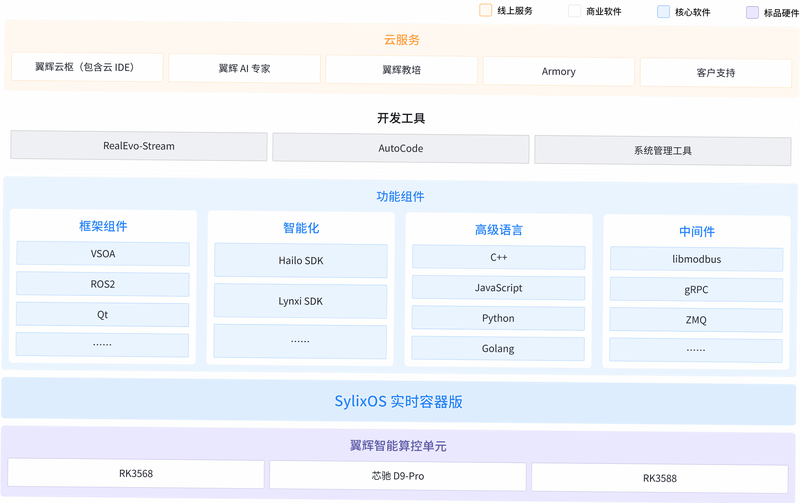Click the 框架组件 column heading

pos(103,226)
